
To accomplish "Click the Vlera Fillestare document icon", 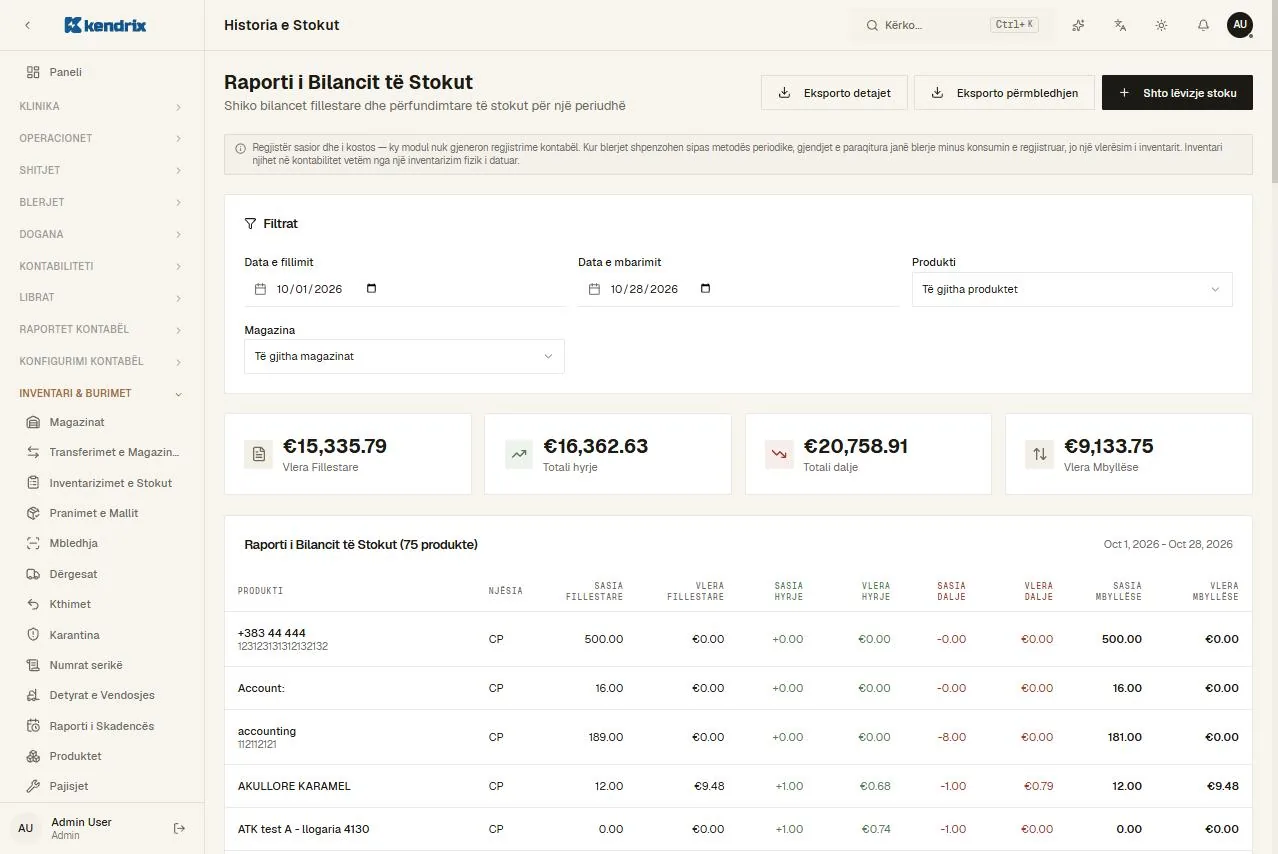I will 259,454.
